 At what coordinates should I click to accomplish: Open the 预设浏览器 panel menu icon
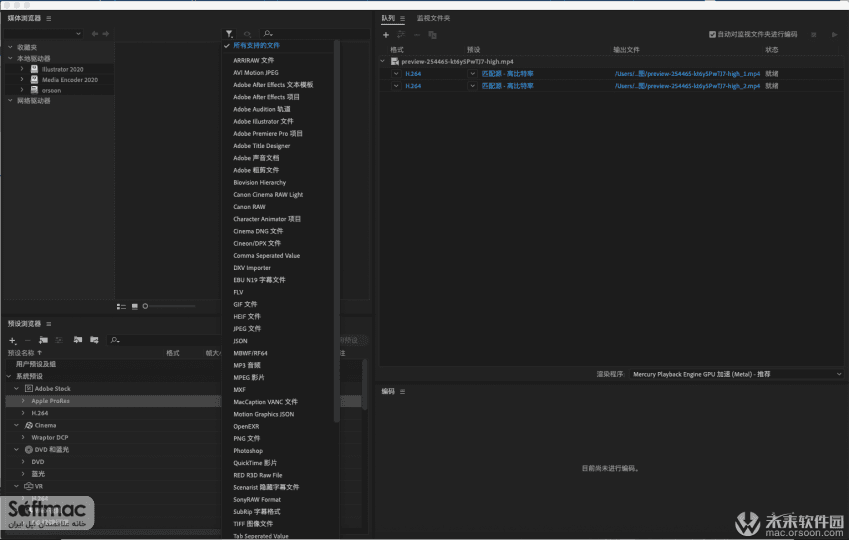[49, 324]
